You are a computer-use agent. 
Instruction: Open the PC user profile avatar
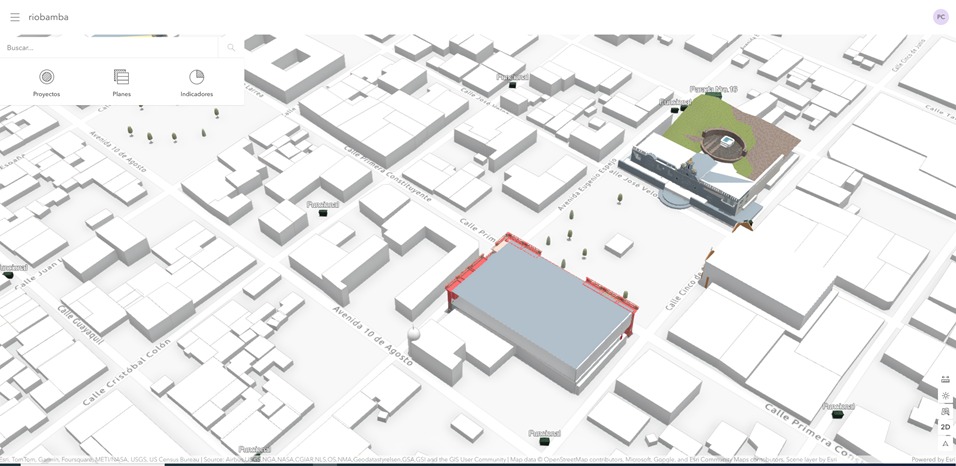940,17
